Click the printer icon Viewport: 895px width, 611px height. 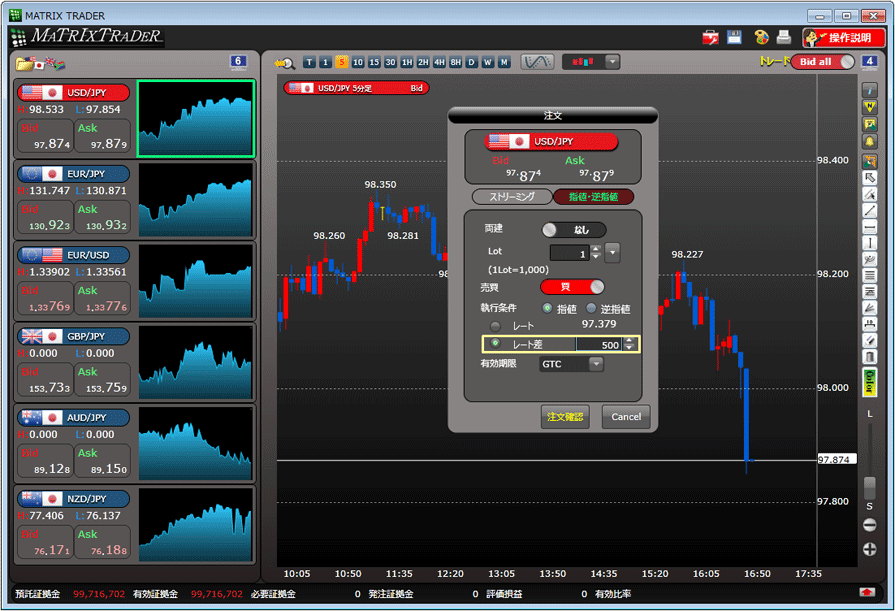click(x=784, y=37)
